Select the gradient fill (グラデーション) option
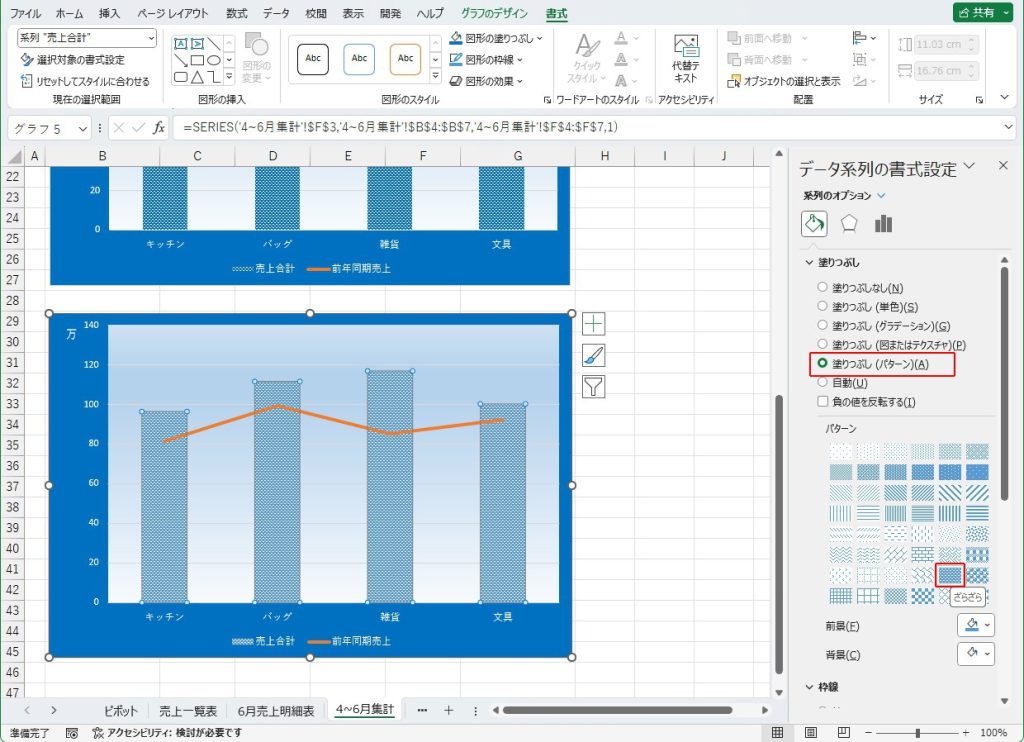The height and width of the screenshot is (742, 1024). pyautogui.click(x=823, y=326)
